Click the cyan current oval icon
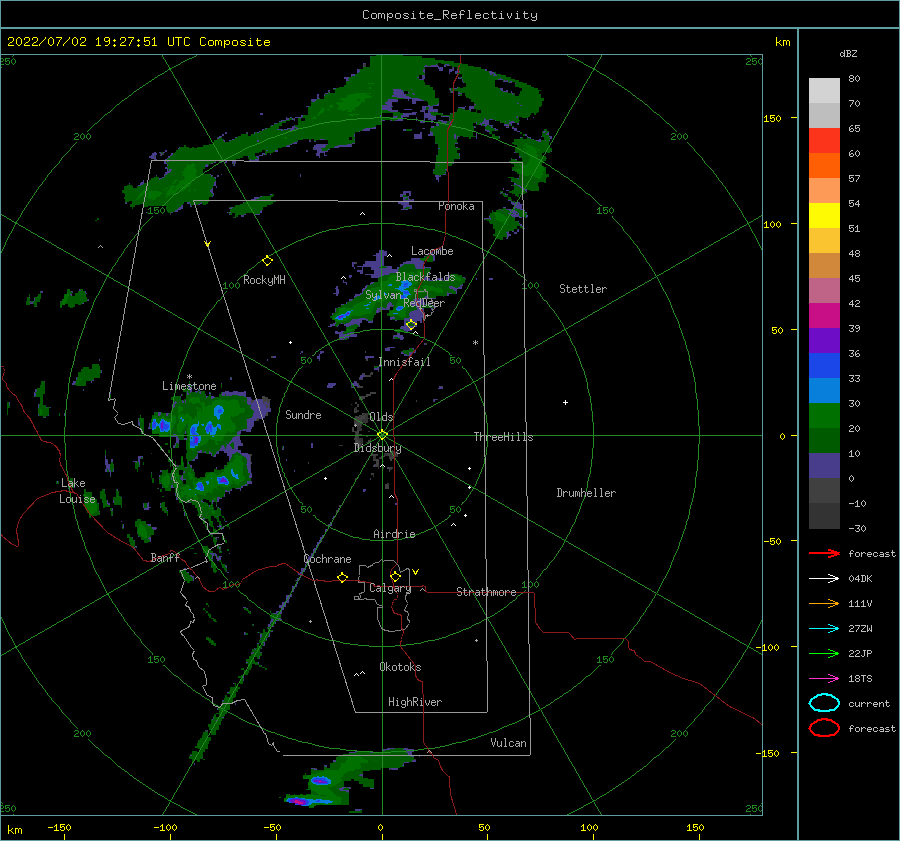 click(x=824, y=703)
